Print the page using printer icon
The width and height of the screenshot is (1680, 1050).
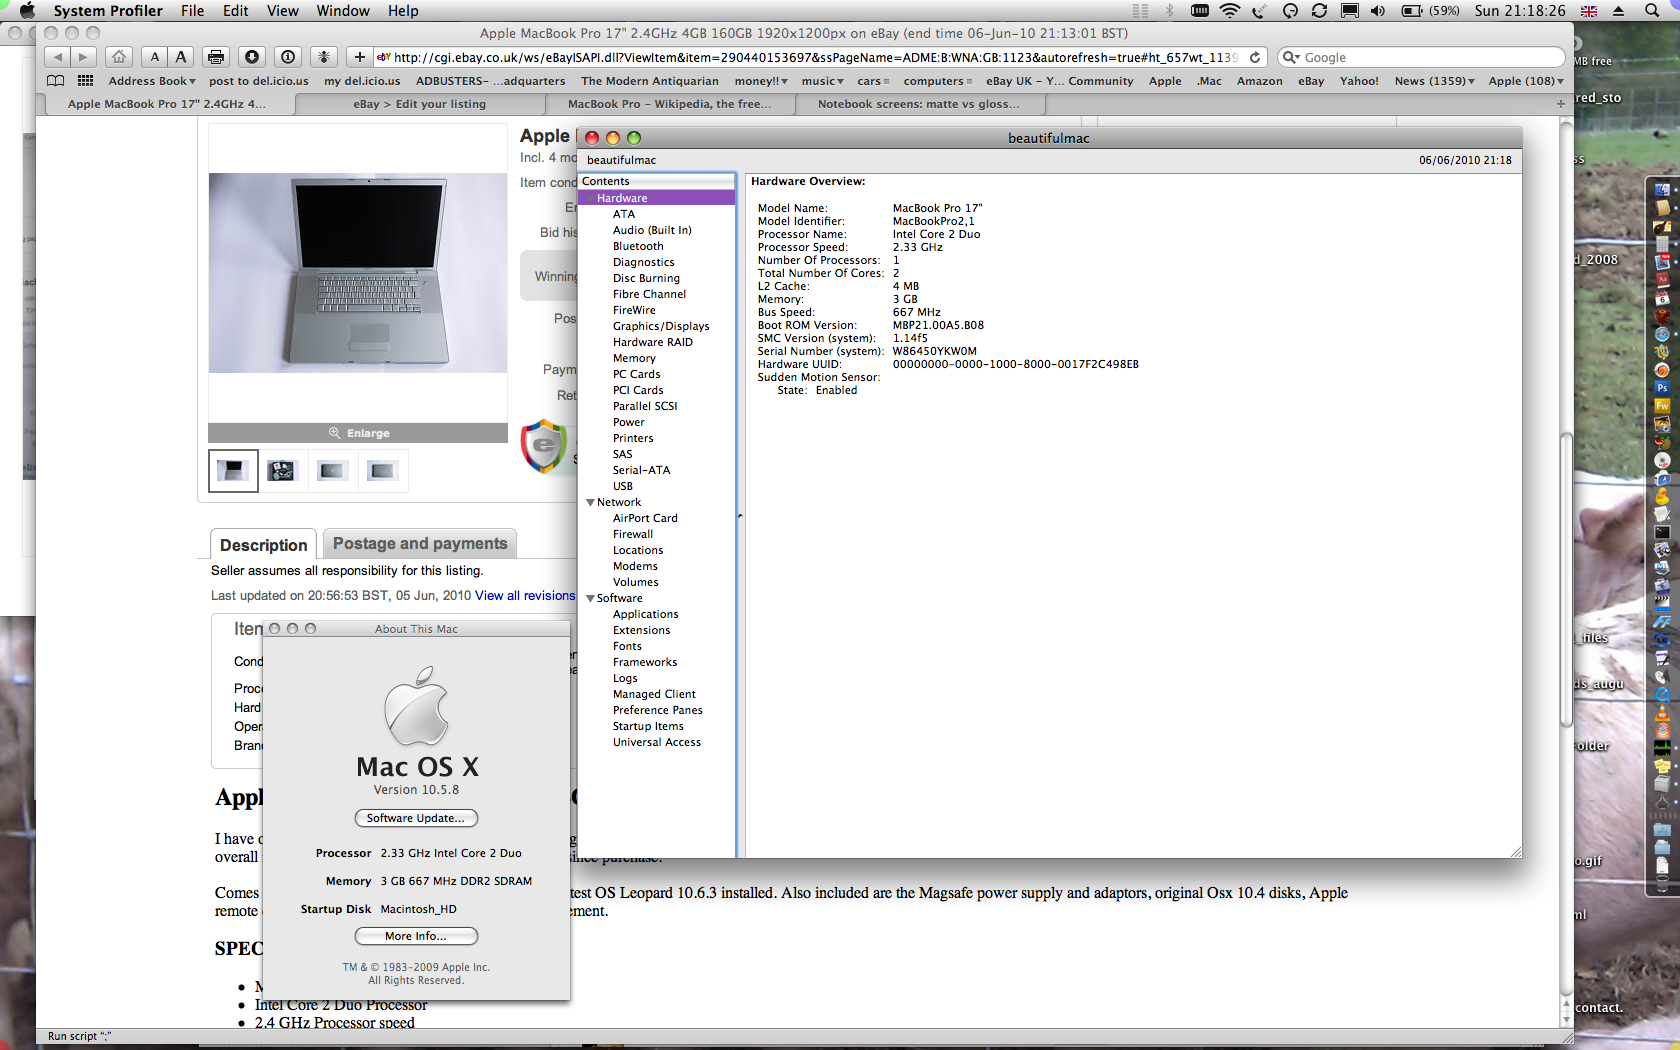(216, 57)
